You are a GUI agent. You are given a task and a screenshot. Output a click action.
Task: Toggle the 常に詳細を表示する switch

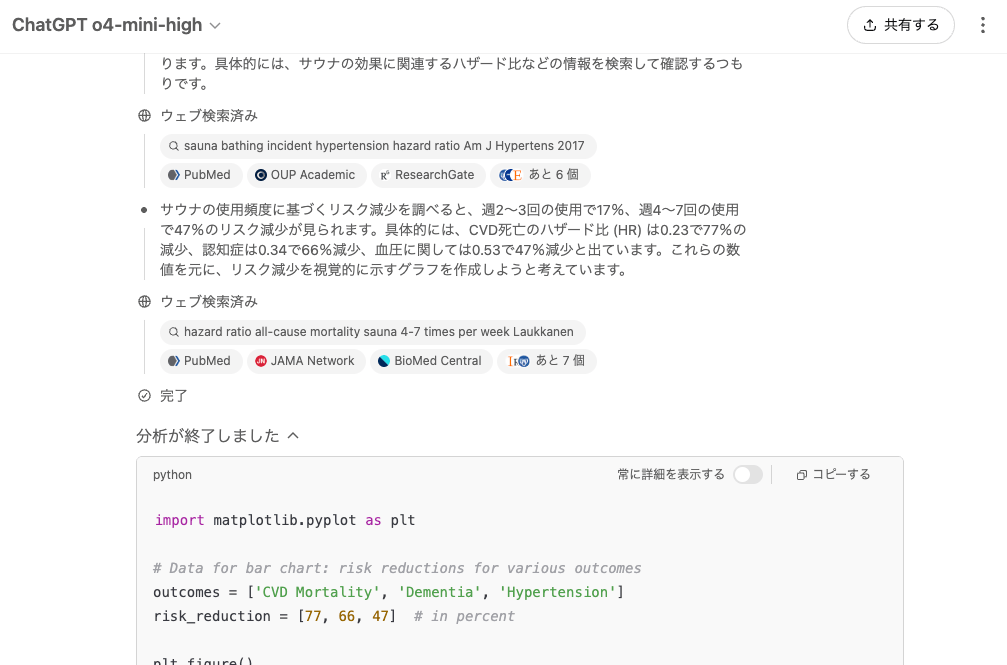tap(747, 475)
